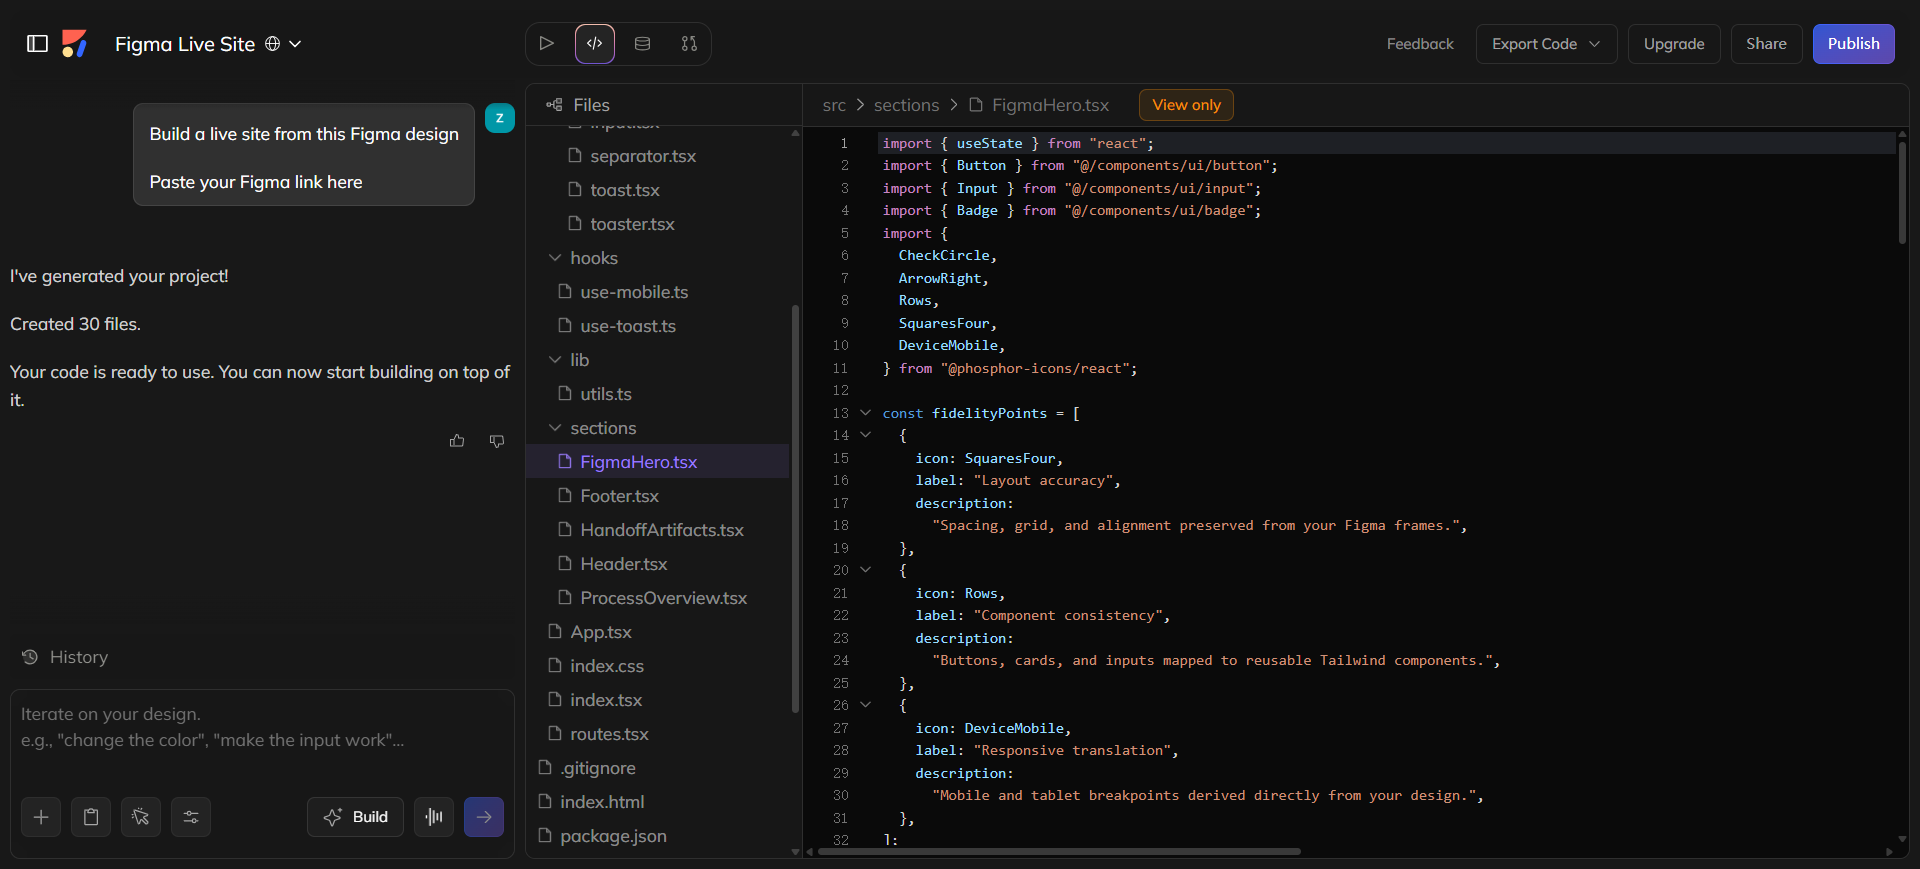Click the Z user avatar

pos(500,118)
